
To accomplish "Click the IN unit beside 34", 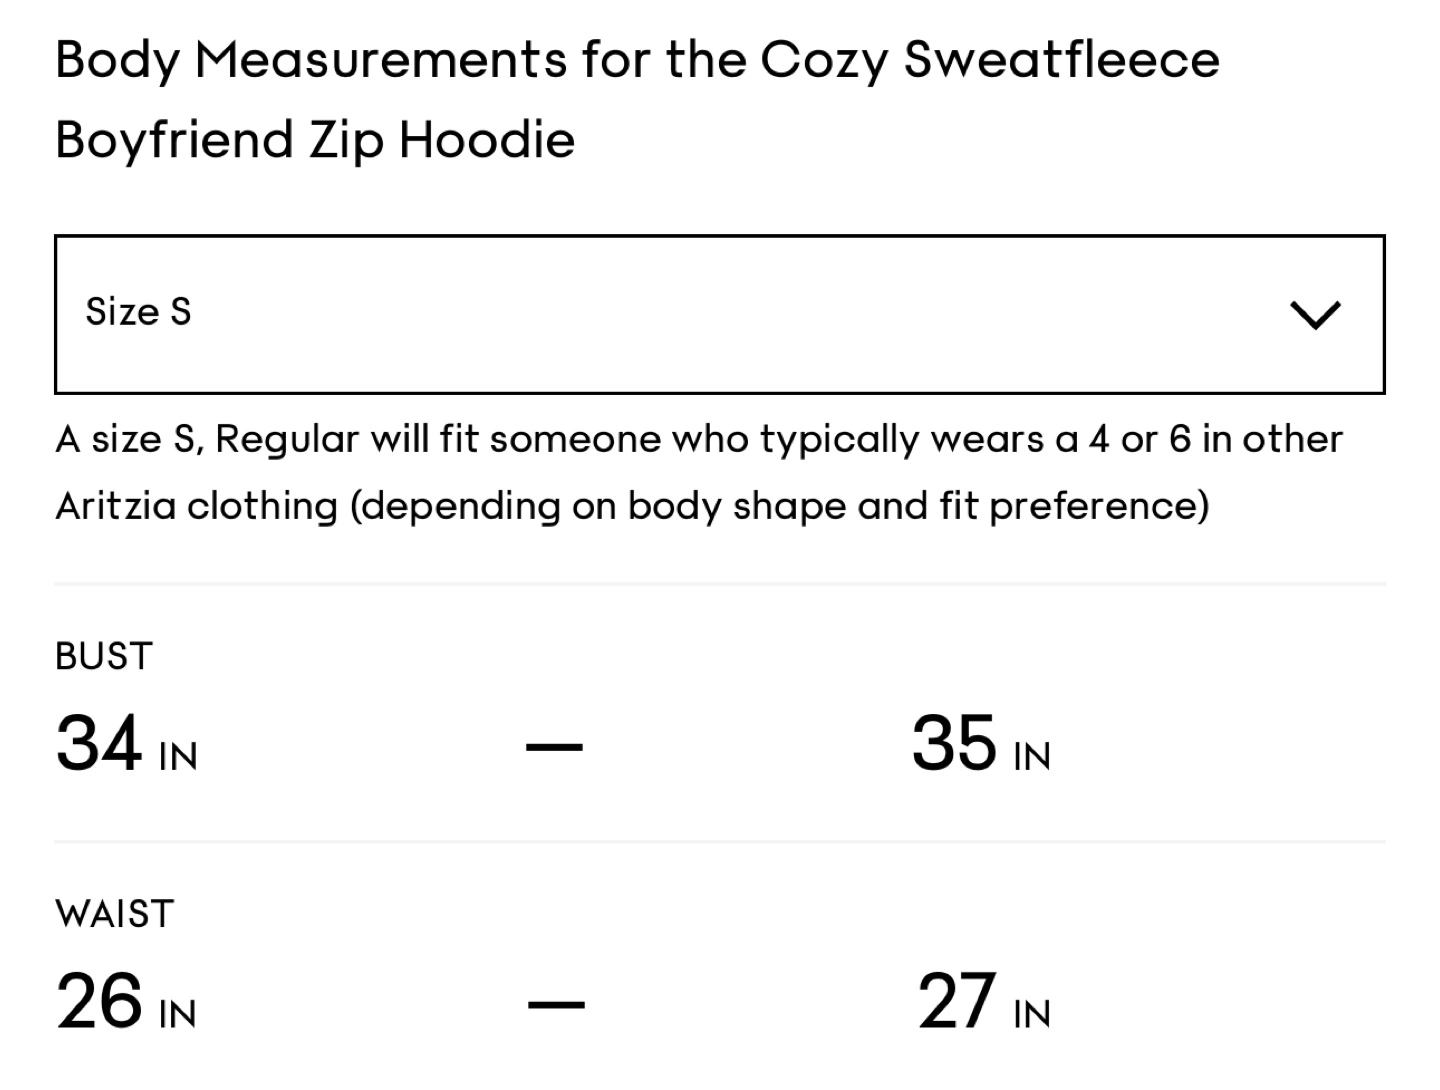I will [178, 757].
